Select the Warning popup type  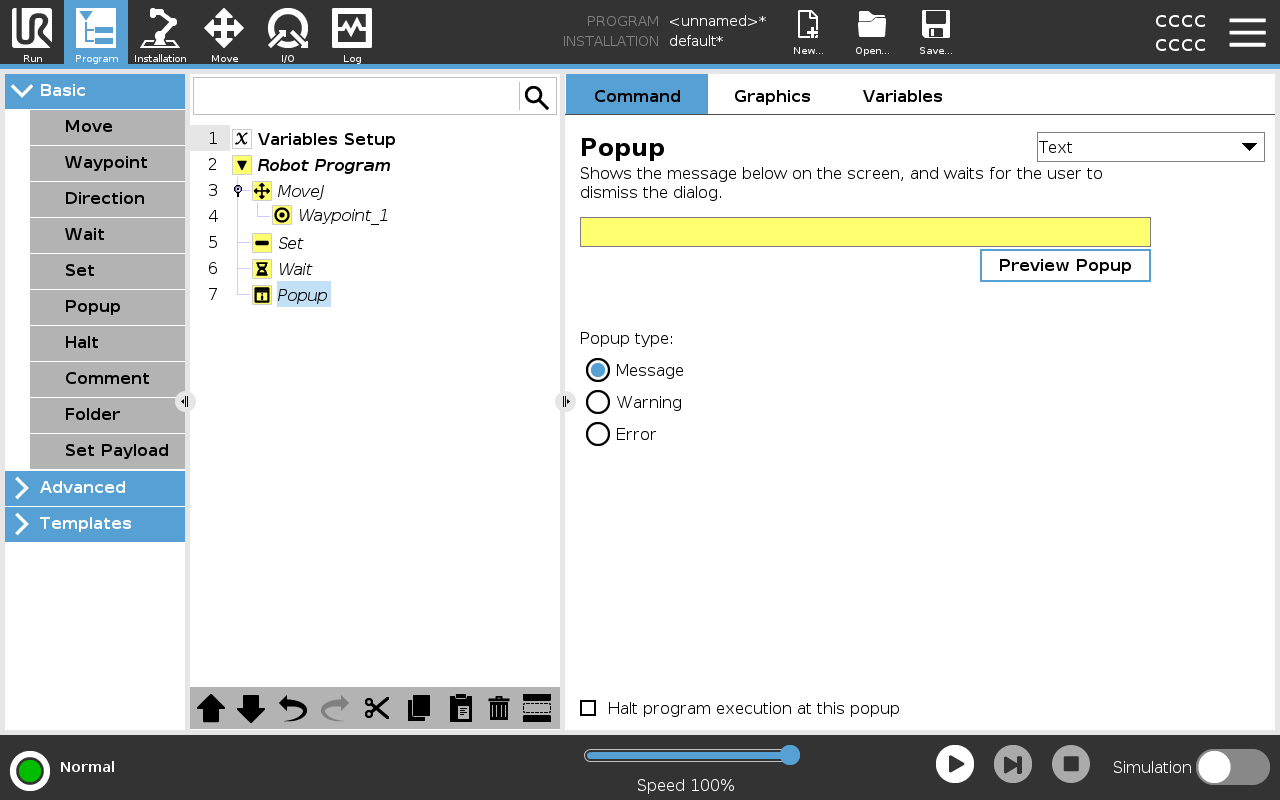click(x=598, y=402)
